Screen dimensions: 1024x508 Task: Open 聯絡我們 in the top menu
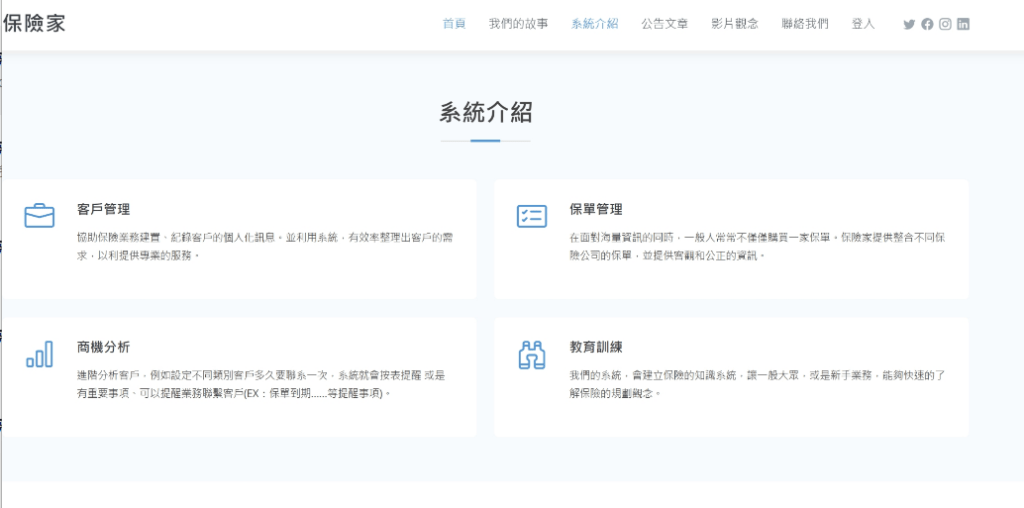tap(805, 24)
